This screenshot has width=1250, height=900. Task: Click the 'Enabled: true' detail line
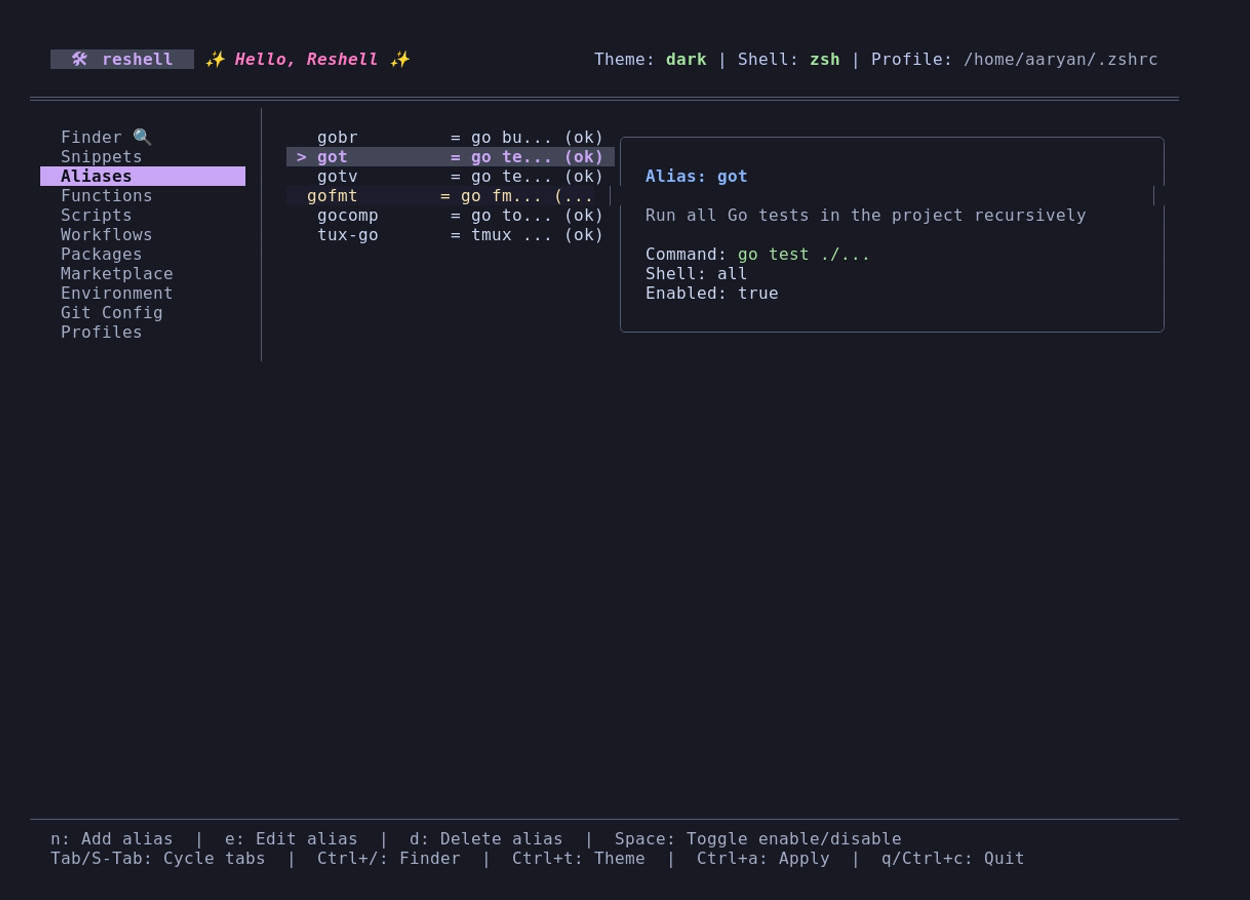pyautogui.click(x=712, y=293)
